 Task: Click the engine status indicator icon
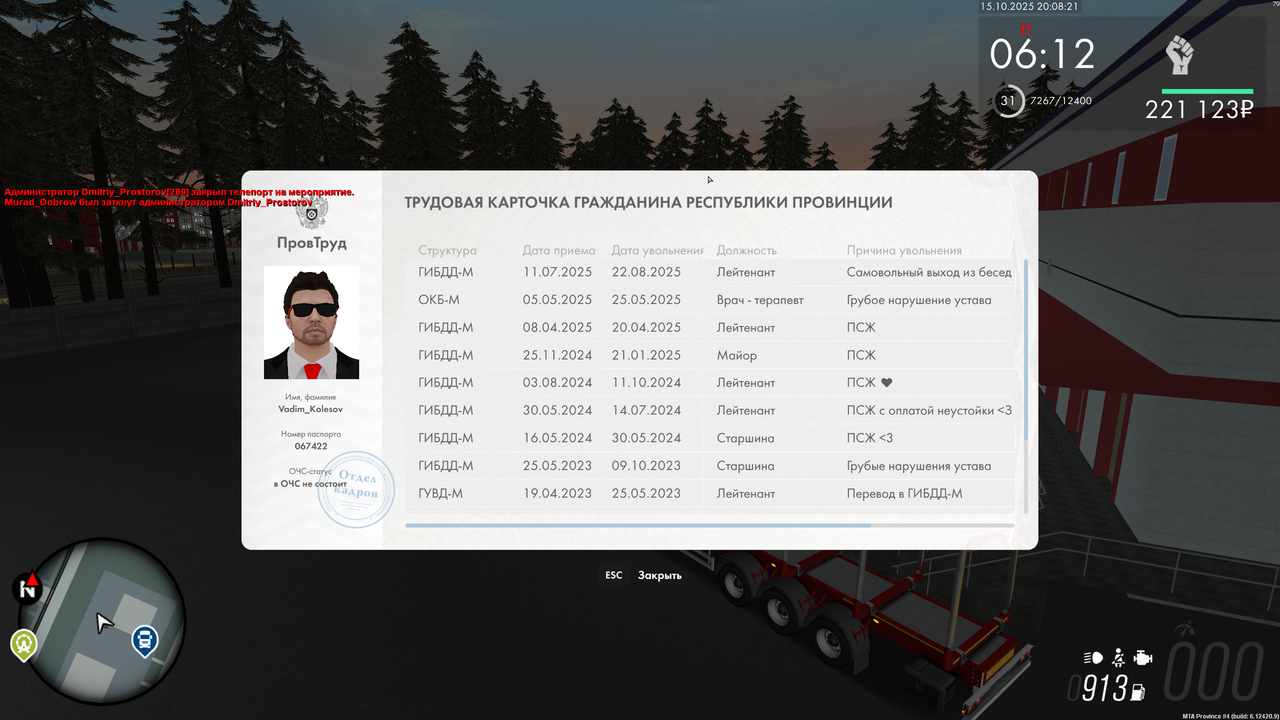point(1144,658)
